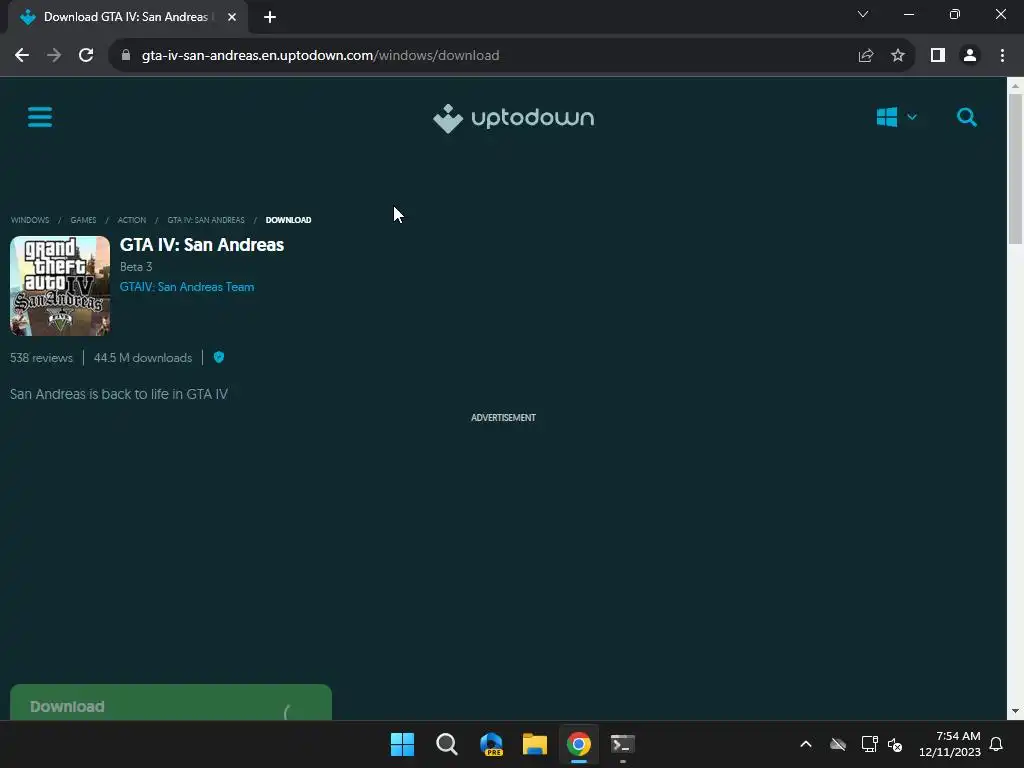Open Chrome's three-dot menu
1024x768 pixels.
click(1002, 56)
